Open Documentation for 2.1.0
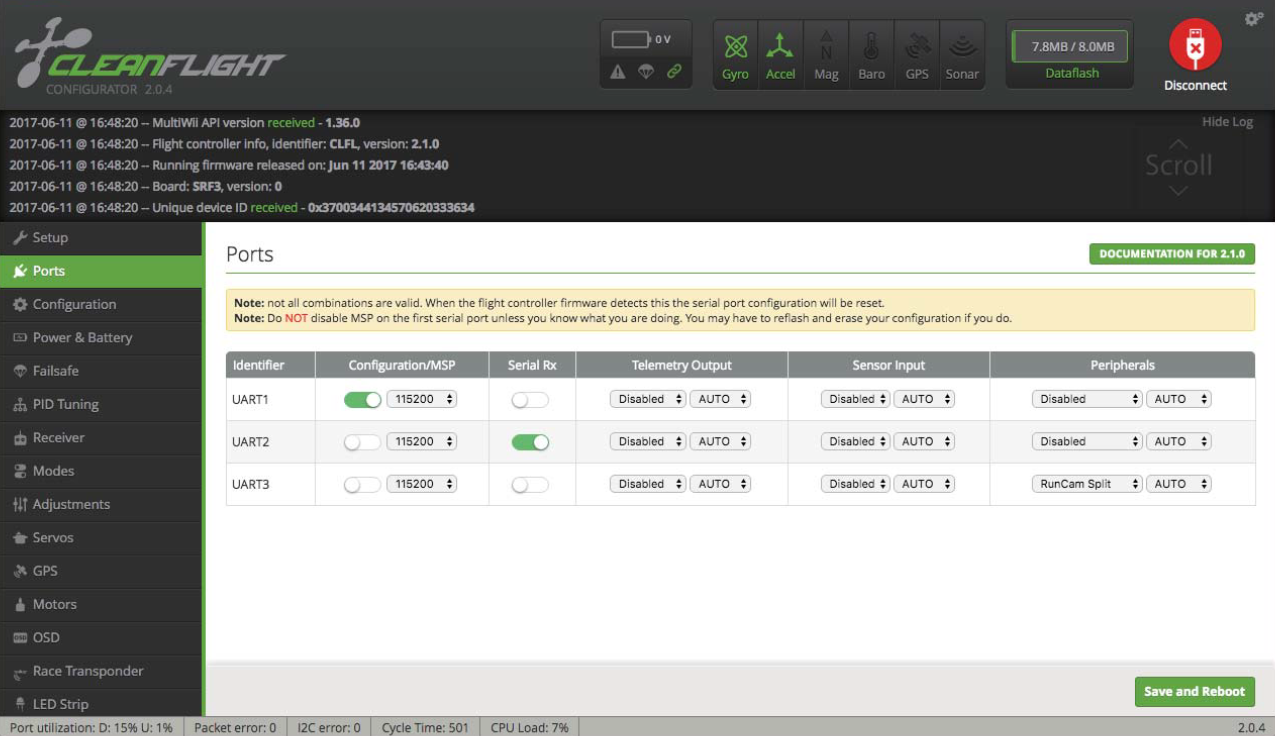Viewport: 1275px width, 736px height. 1171,254
